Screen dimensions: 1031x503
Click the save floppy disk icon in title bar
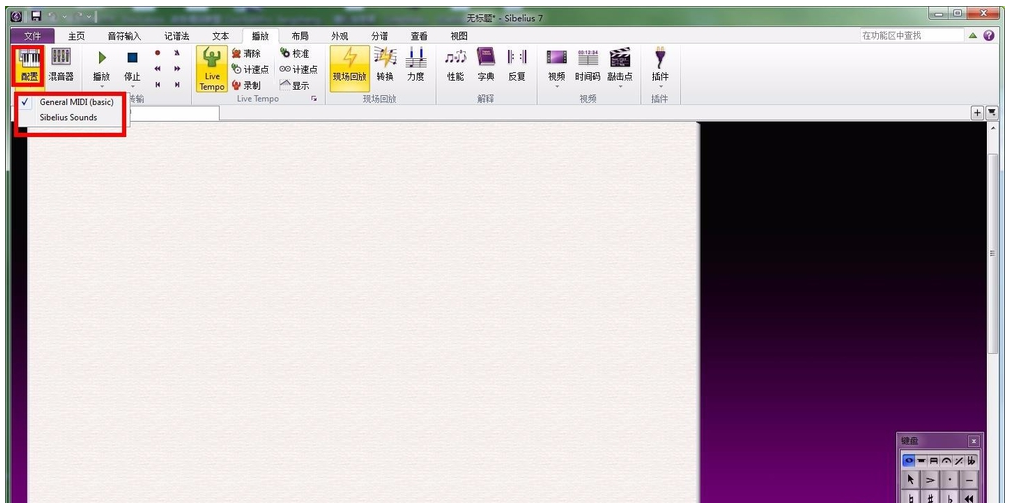click(x=36, y=16)
